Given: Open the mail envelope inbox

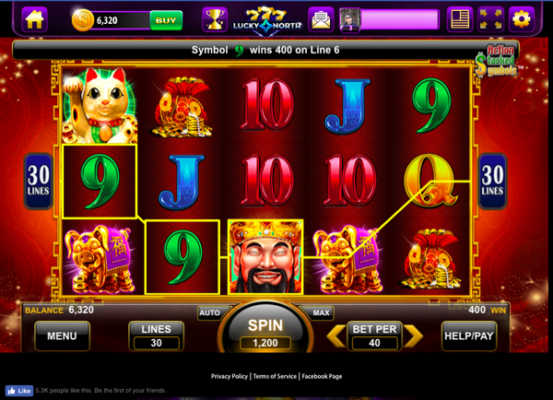Looking at the screenshot, I should [321, 20].
